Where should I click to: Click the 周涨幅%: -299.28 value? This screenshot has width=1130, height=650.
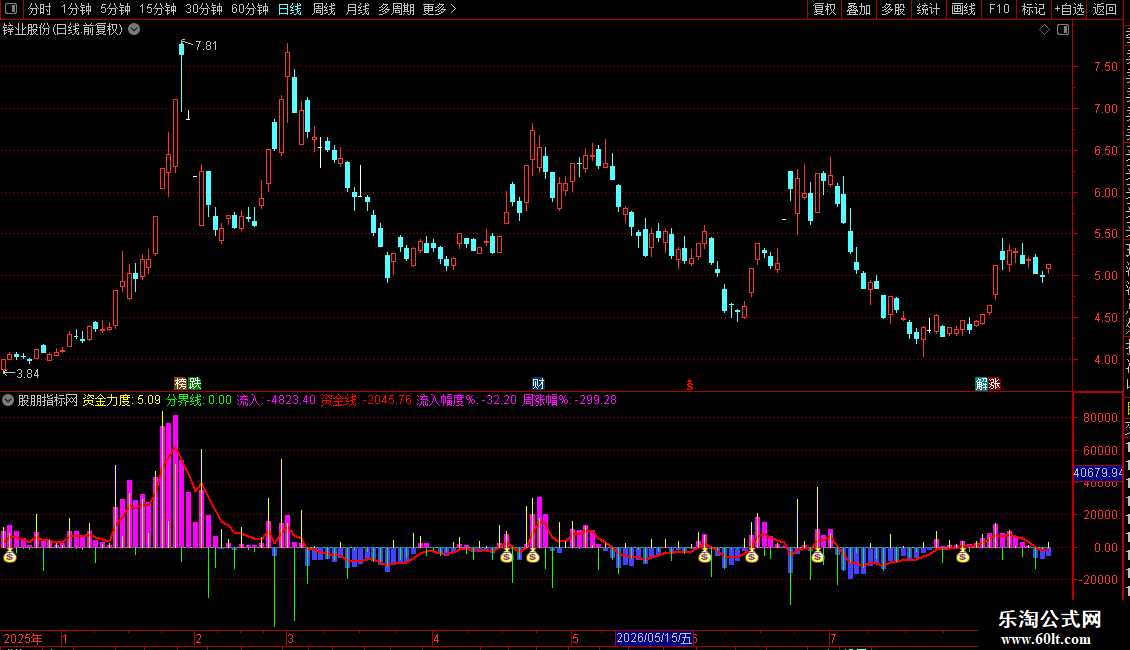pyautogui.click(x=569, y=400)
